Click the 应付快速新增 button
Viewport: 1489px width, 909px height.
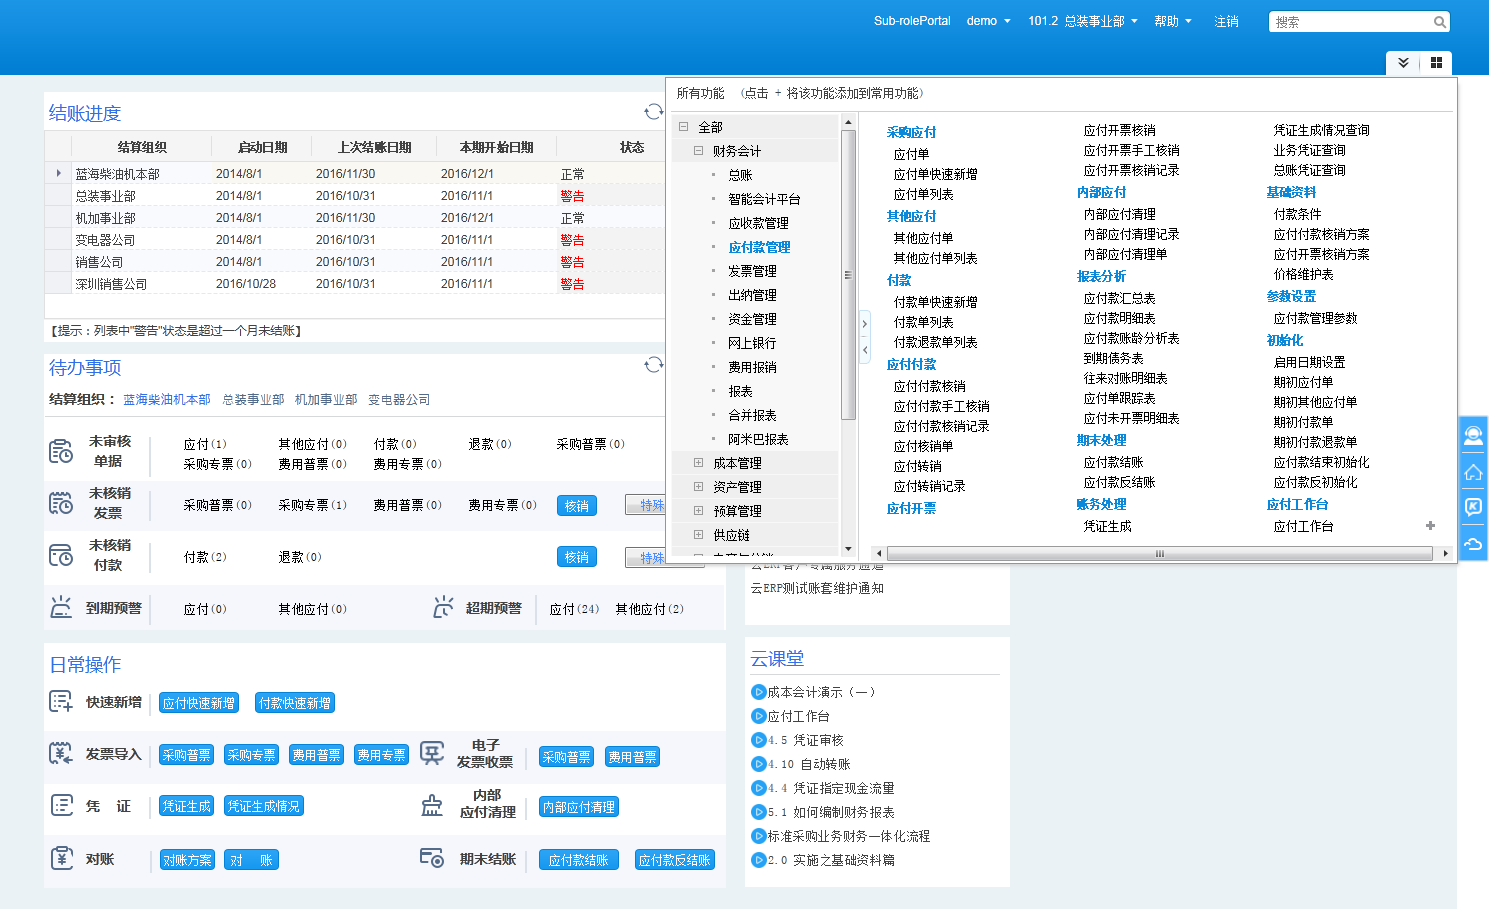[199, 703]
